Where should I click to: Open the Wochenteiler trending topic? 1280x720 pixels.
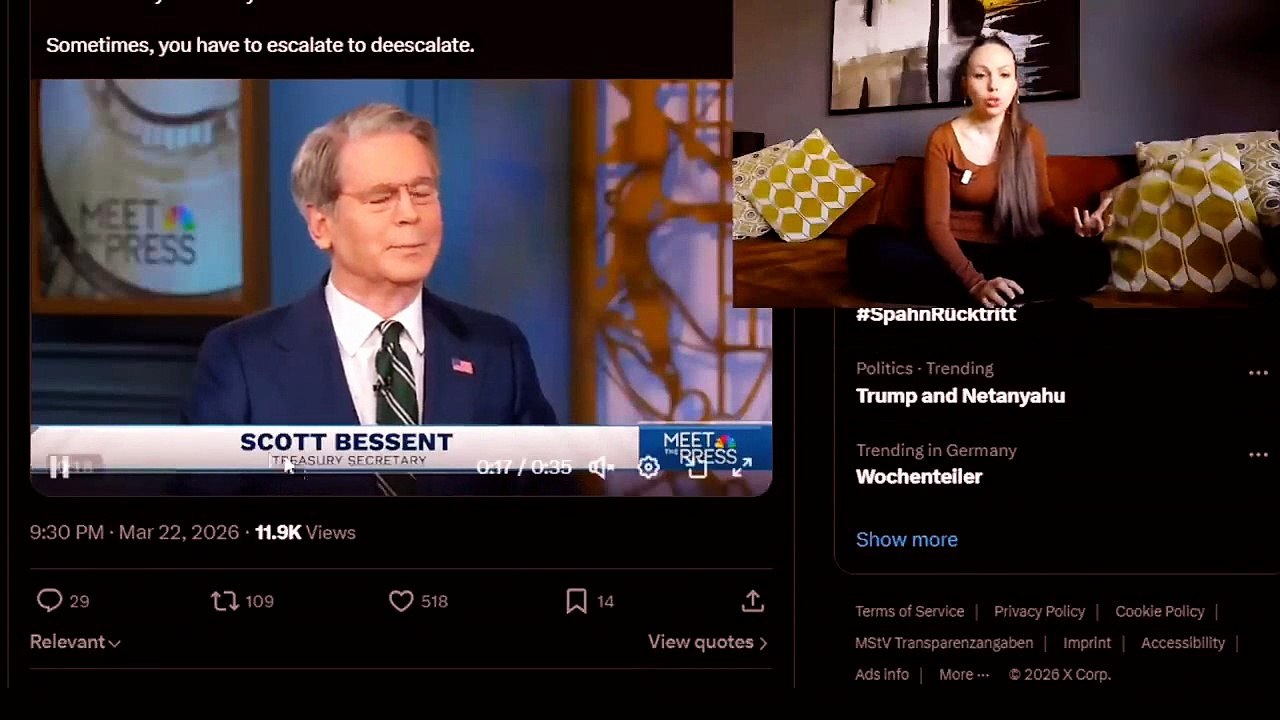tap(919, 476)
